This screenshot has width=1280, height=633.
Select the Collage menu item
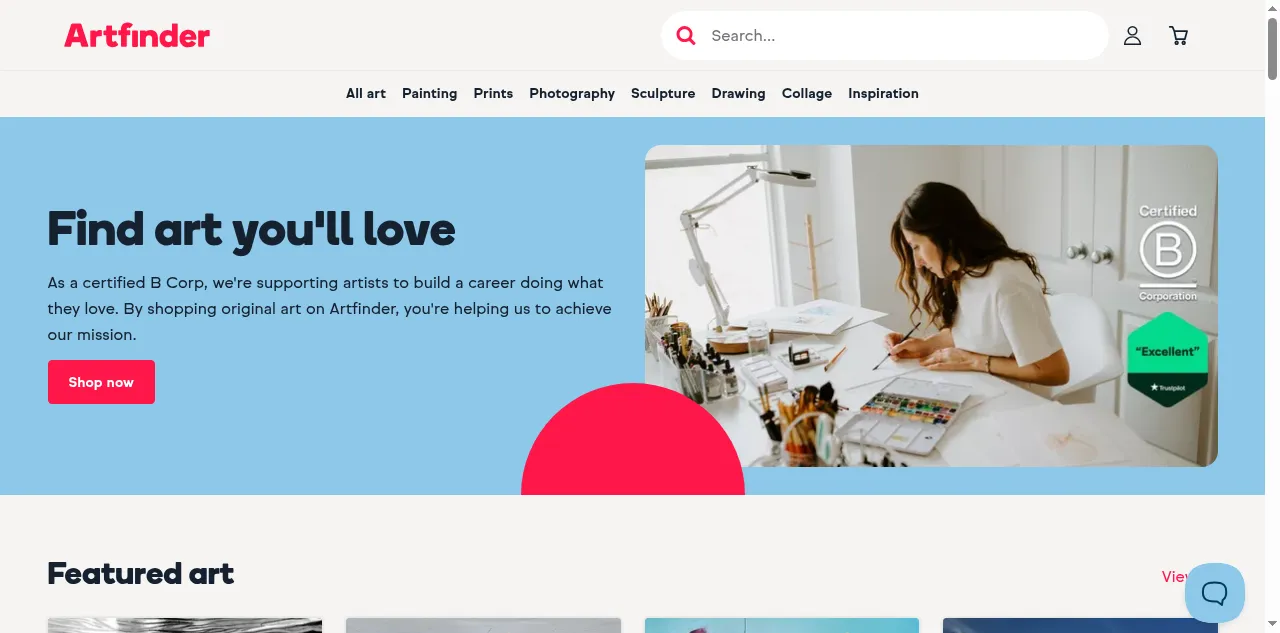pos(807,93)
